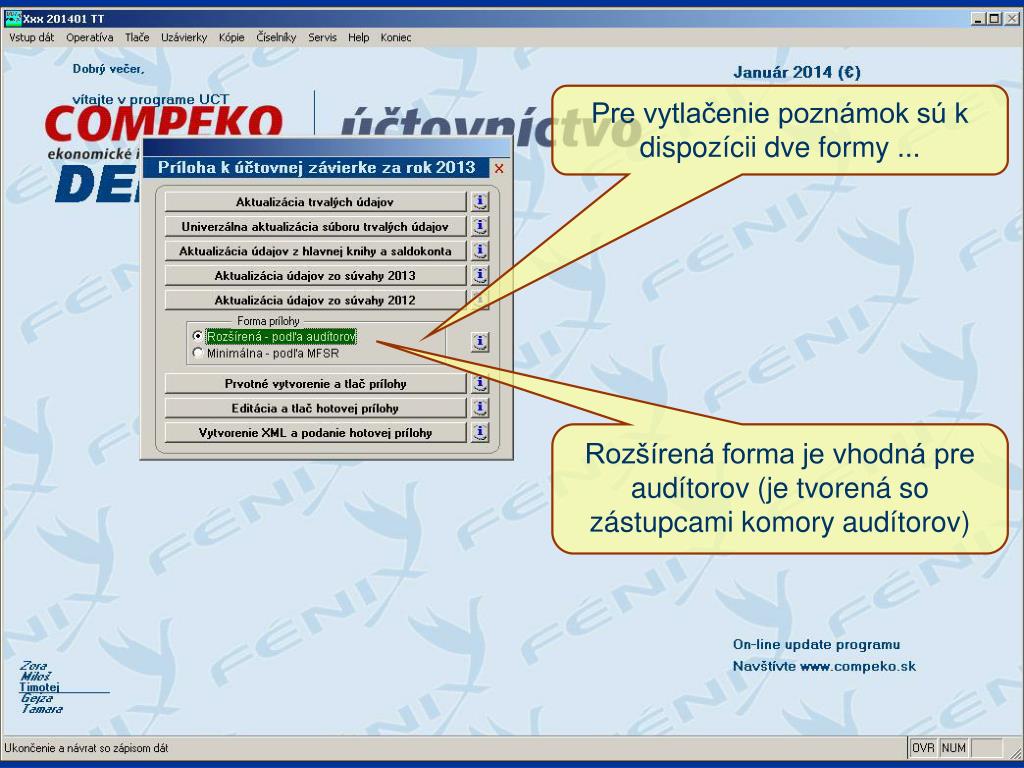The image size is (1024, 768).
Task: Click the NUM status bar indicator
Action: [x=953, y=748]
